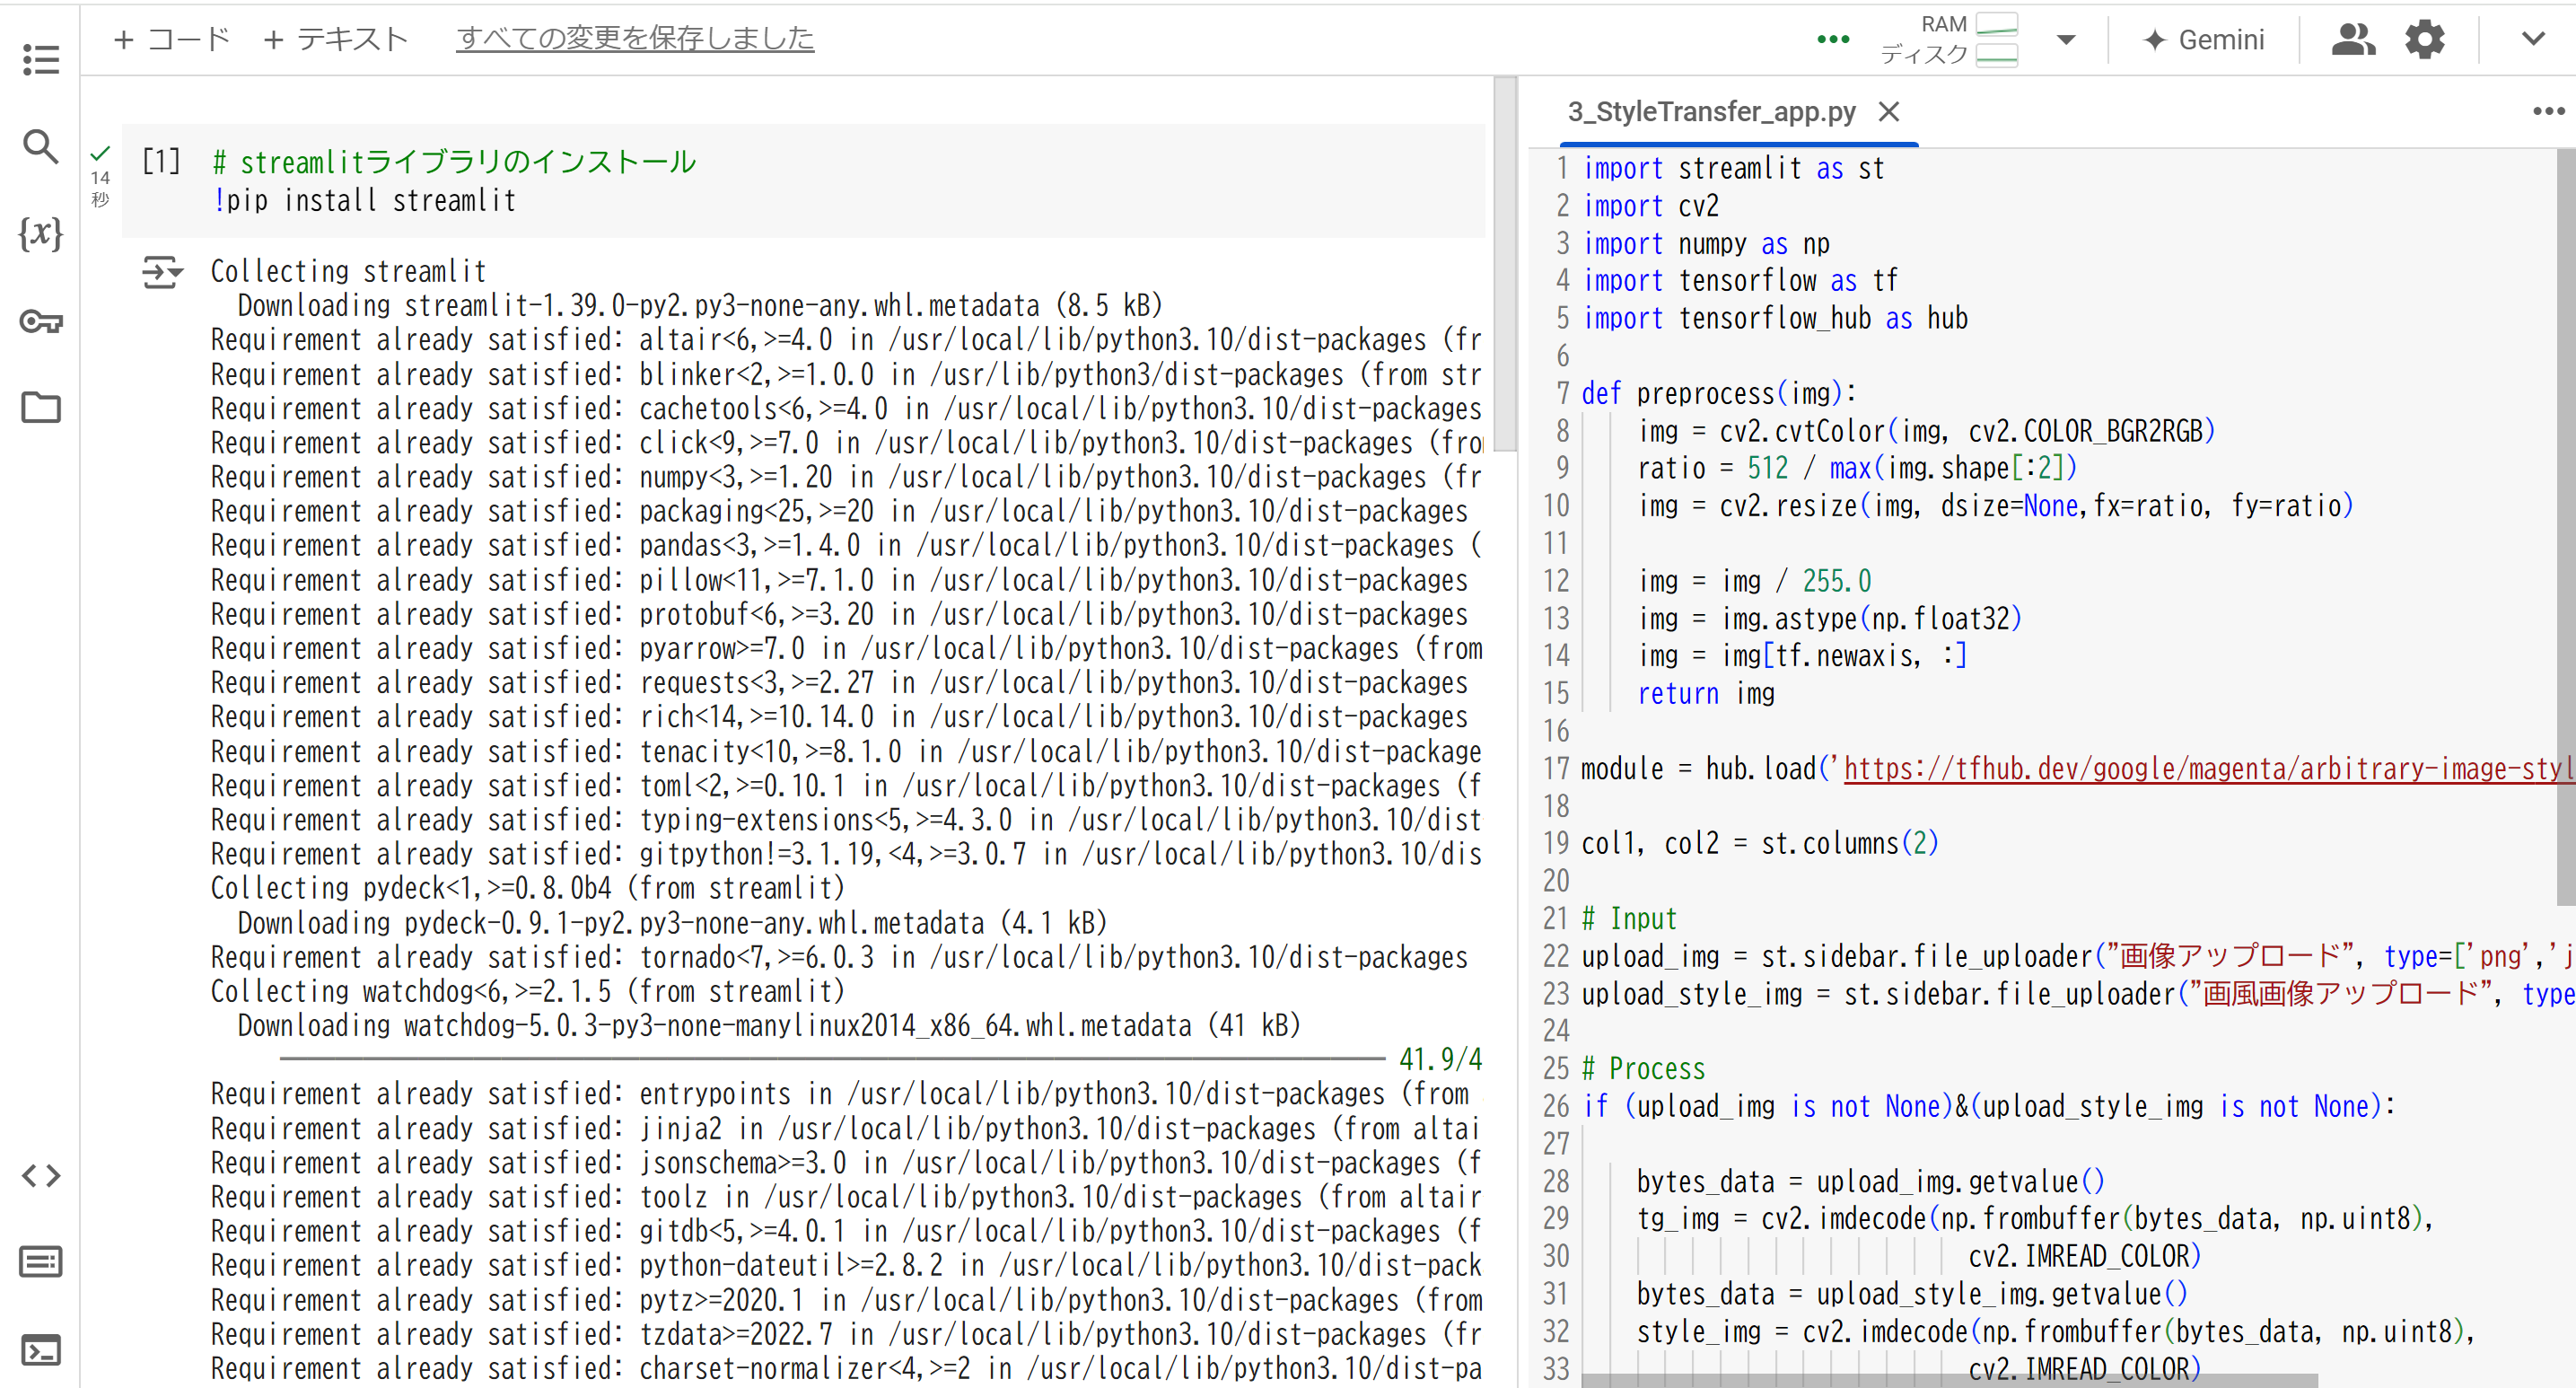Open the three-dot menu of file panel
Image resolution: width=2576 pixels, height=1388 pixels.
point(2547,111)
